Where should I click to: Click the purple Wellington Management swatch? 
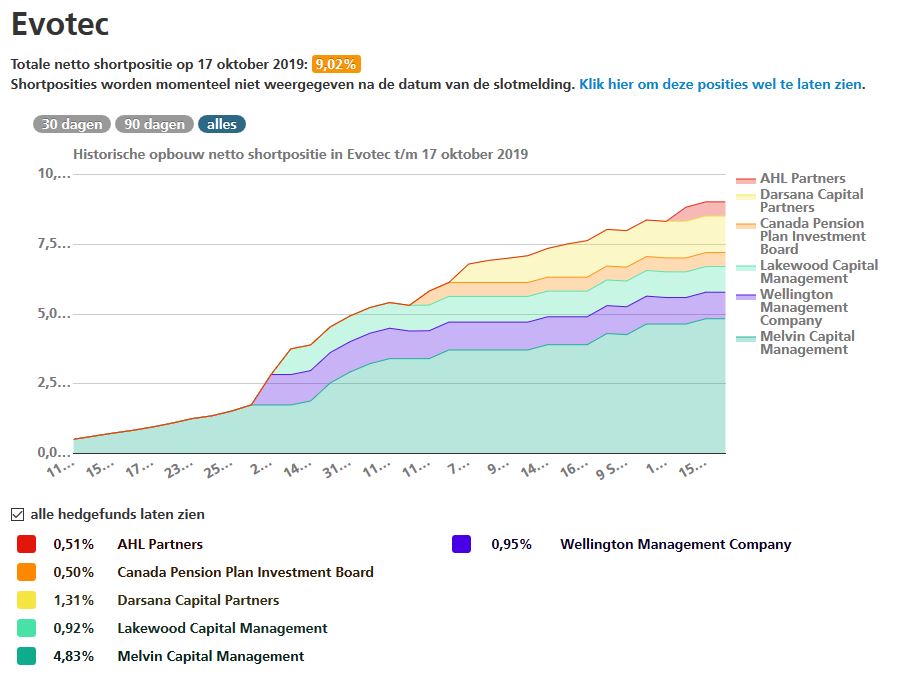461,544
